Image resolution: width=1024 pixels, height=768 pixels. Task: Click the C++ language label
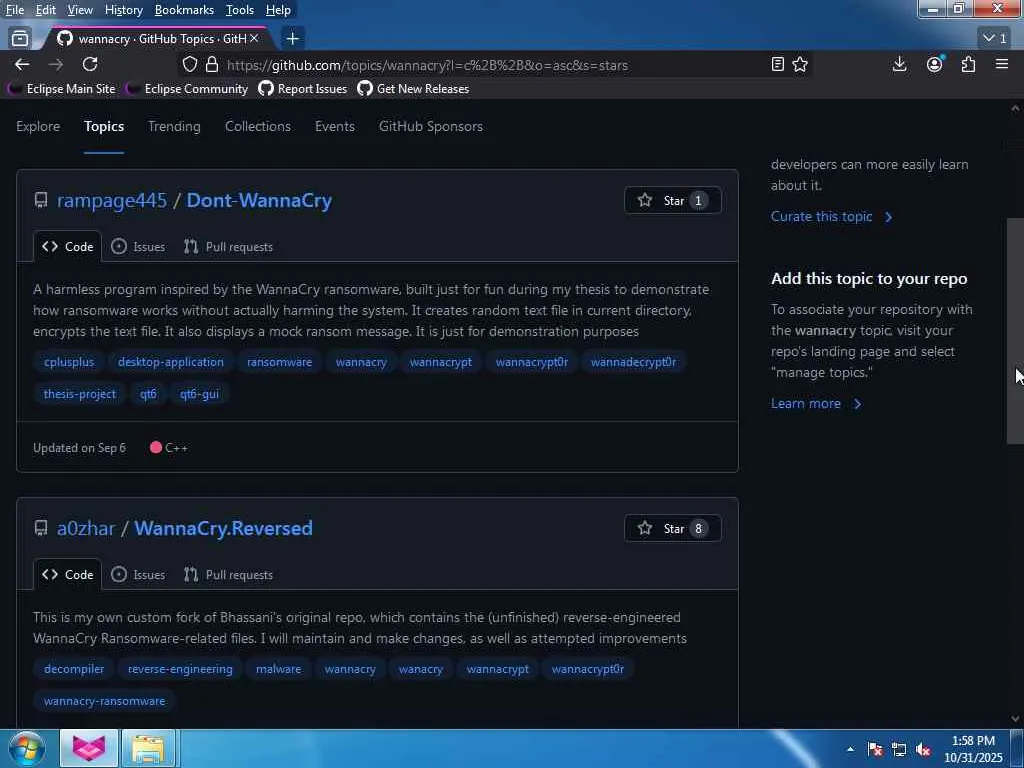169,448
